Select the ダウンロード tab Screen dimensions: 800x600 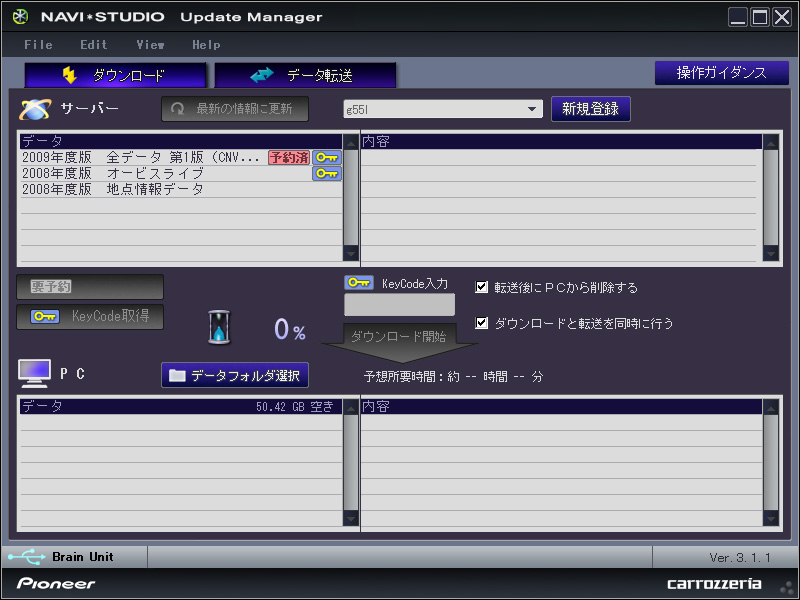point(115,75)
